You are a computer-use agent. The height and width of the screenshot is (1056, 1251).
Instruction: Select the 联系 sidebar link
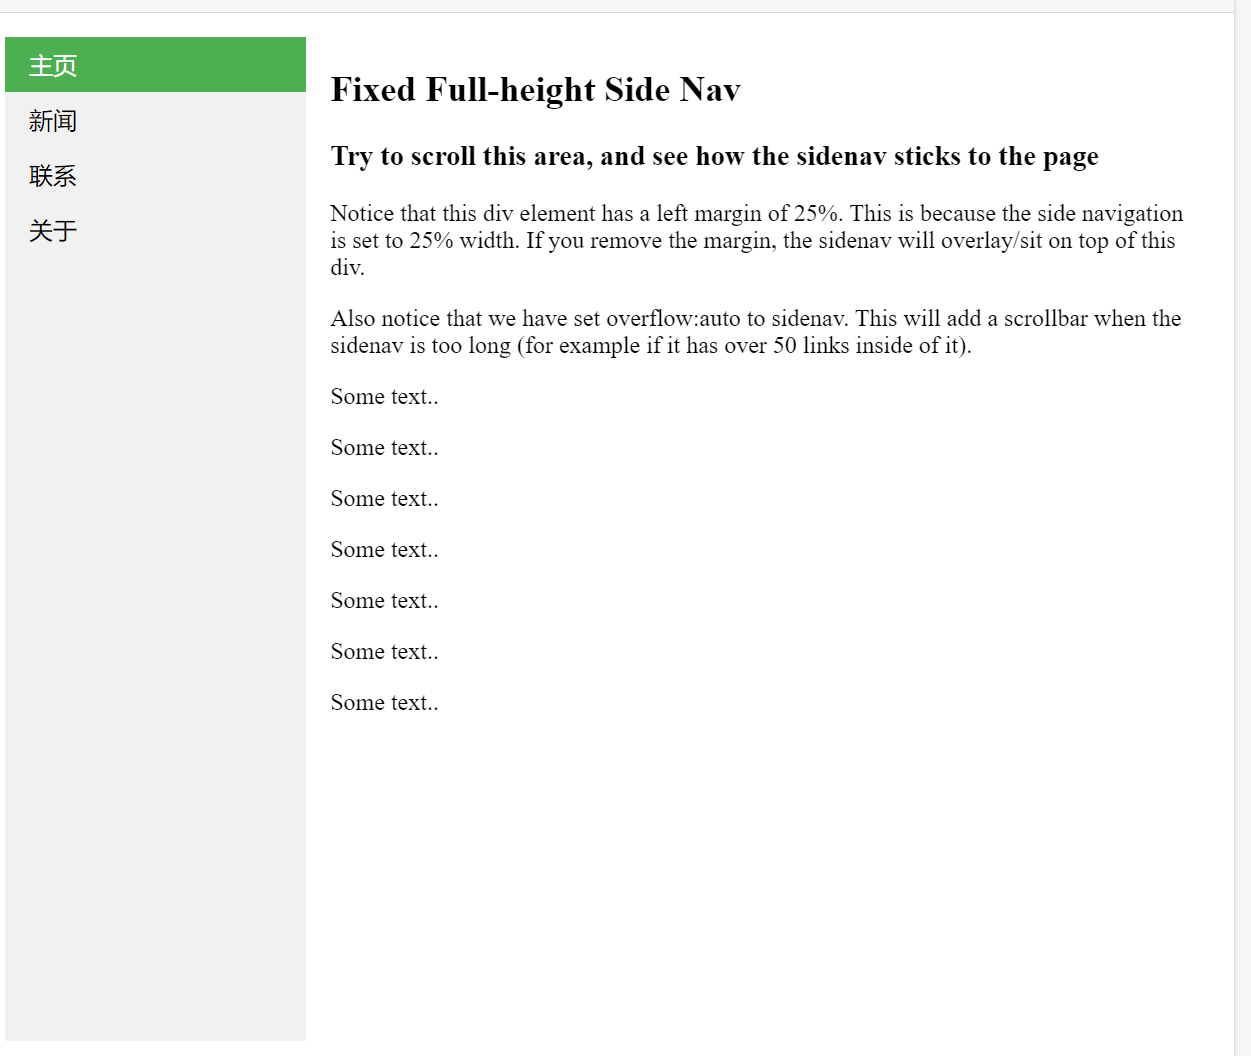(54, 176)
